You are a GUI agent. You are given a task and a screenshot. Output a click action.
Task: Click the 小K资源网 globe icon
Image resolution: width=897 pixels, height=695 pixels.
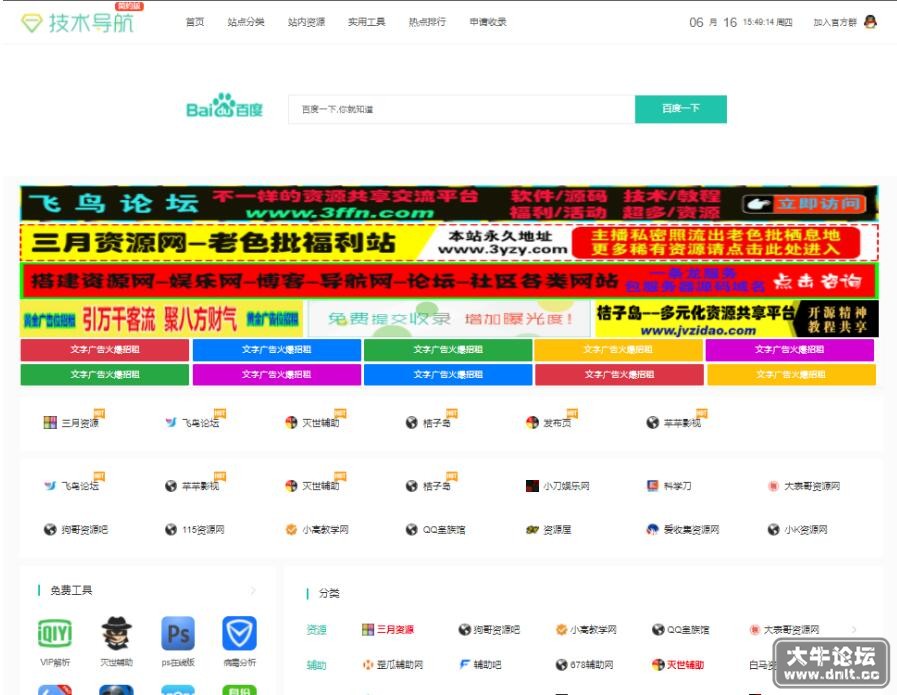click(x=773, y=530)
